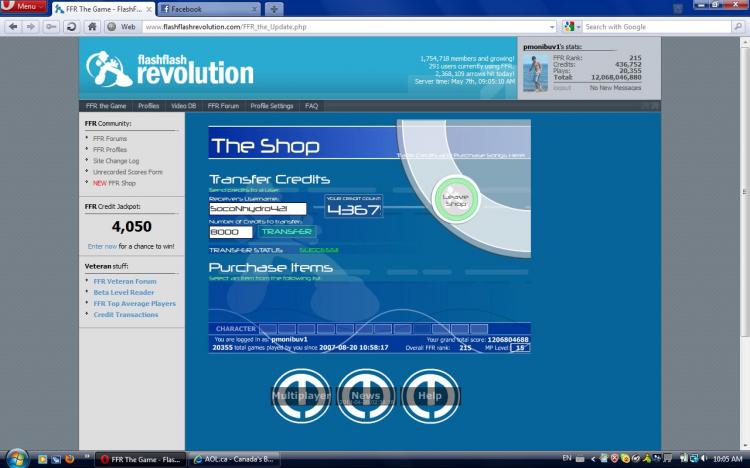Reload the page
Screen dimensions: 750x468
click(71, 27)
